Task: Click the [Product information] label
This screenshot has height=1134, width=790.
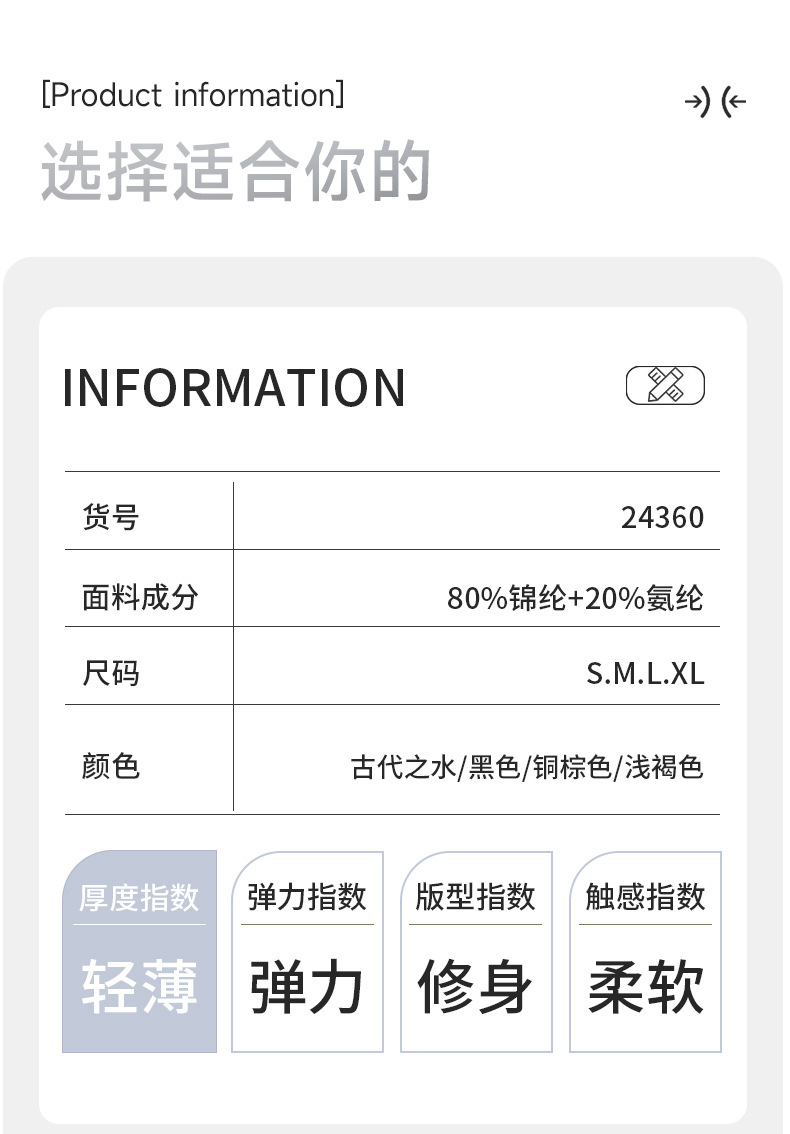Action: click(x=193, y=96)
